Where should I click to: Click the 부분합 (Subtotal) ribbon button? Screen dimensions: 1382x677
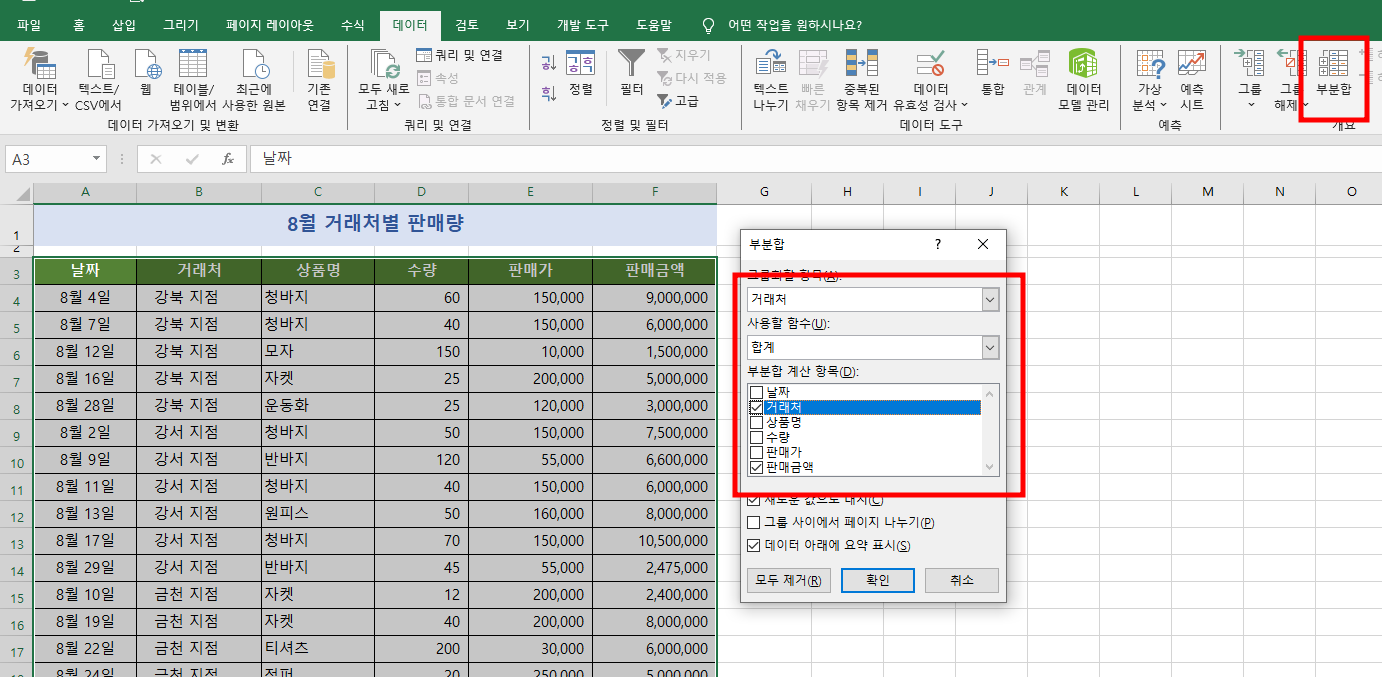tap(1333, 72)
